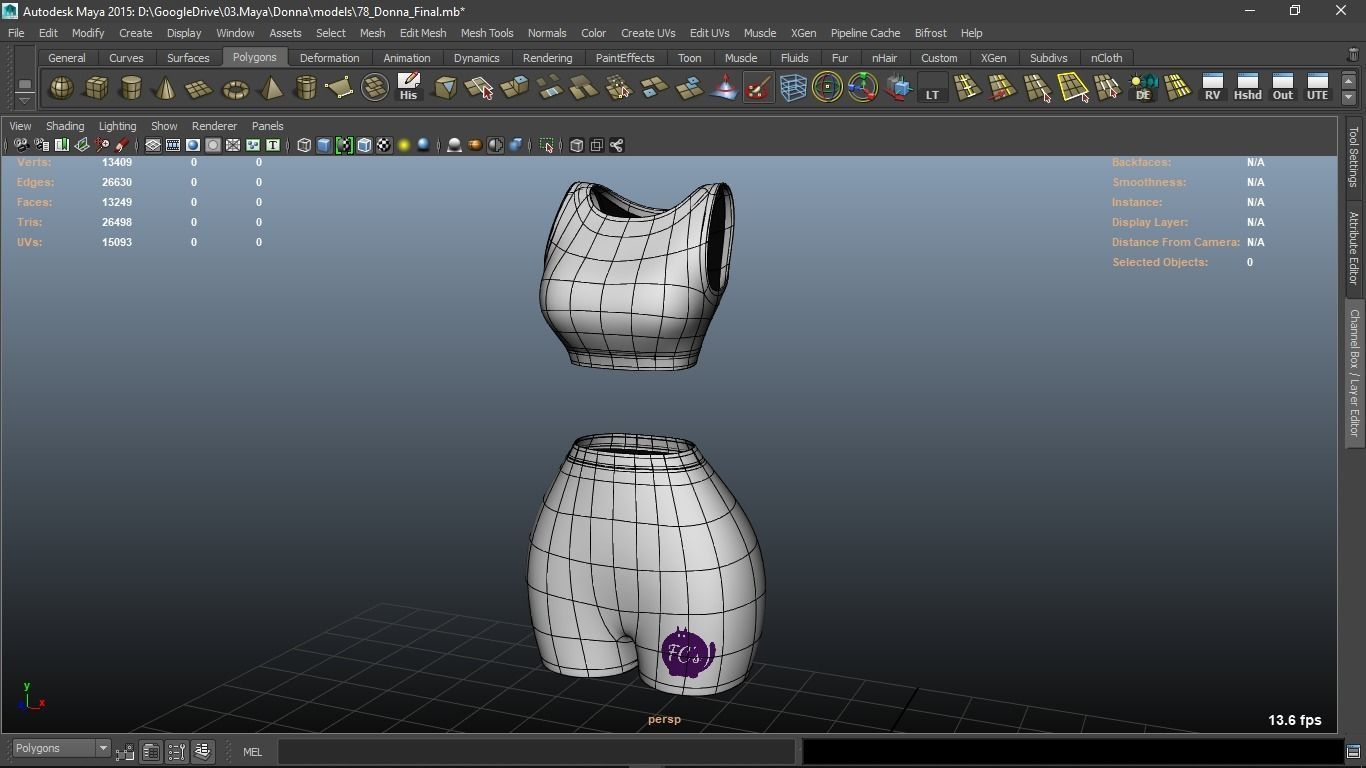Open the panel View menu
Image resolution: width=1366 pixels, height=768 pixels.
(x=20, y=126)
